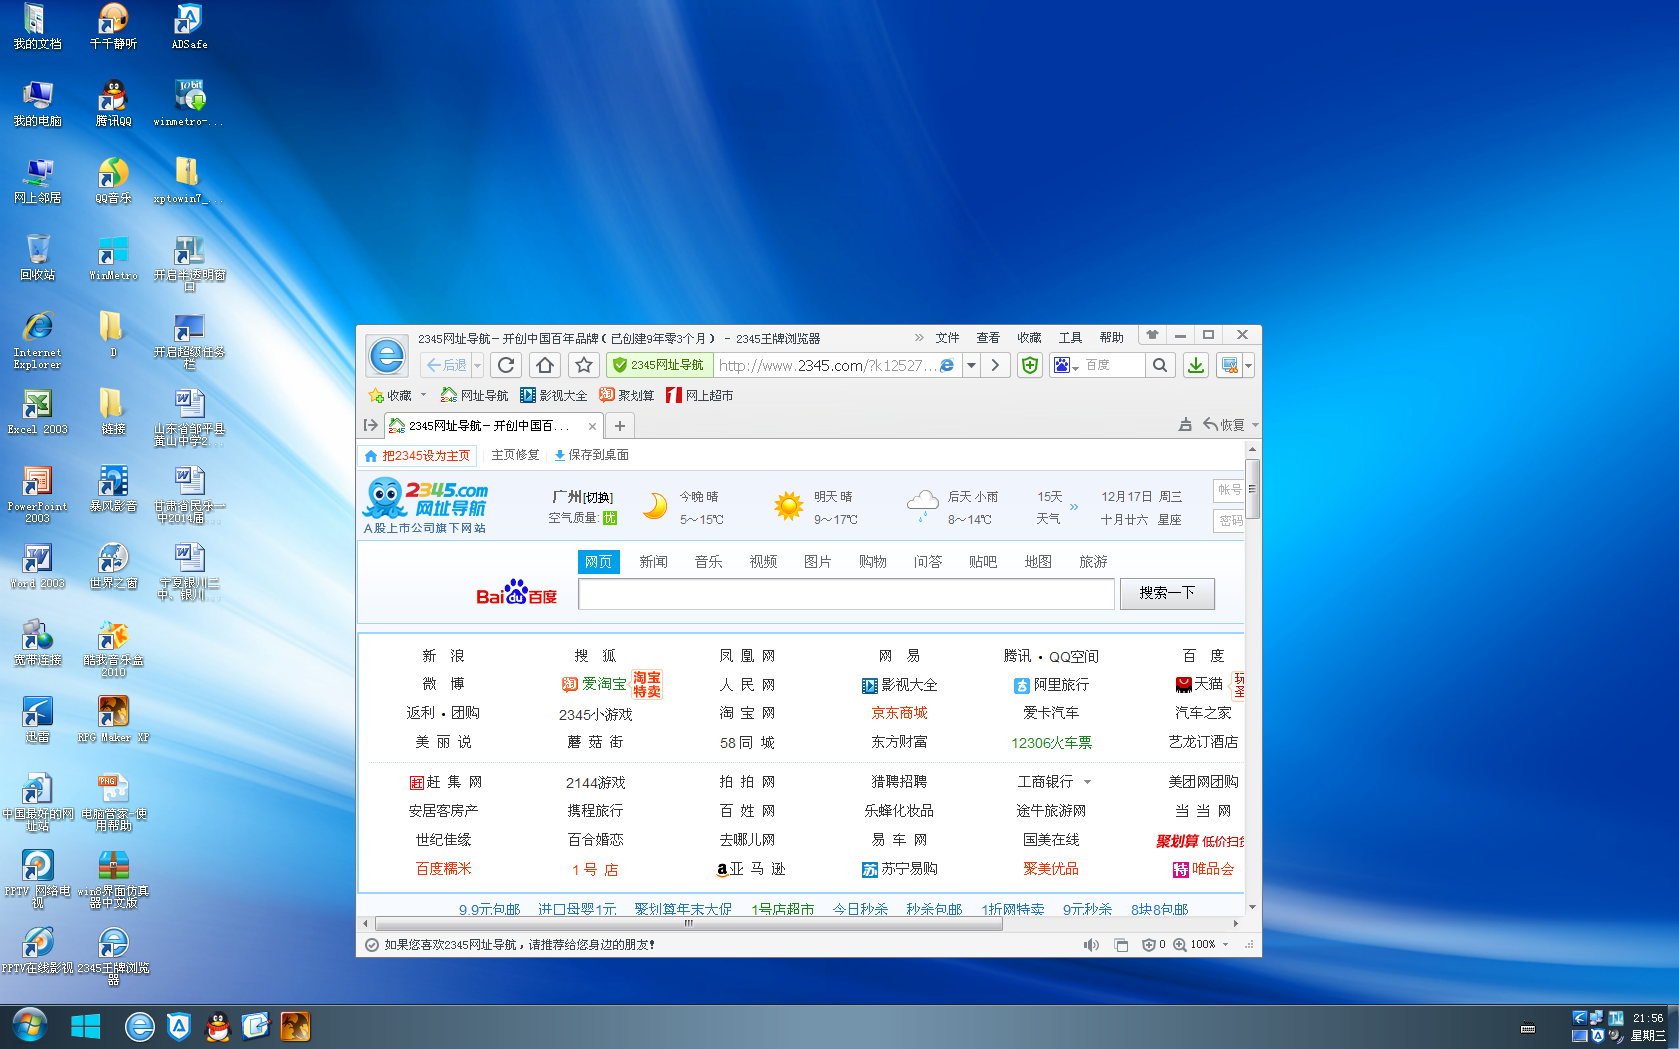
Task: Open the 腾讯QQ desktop icon
Action: pos(113,104)
